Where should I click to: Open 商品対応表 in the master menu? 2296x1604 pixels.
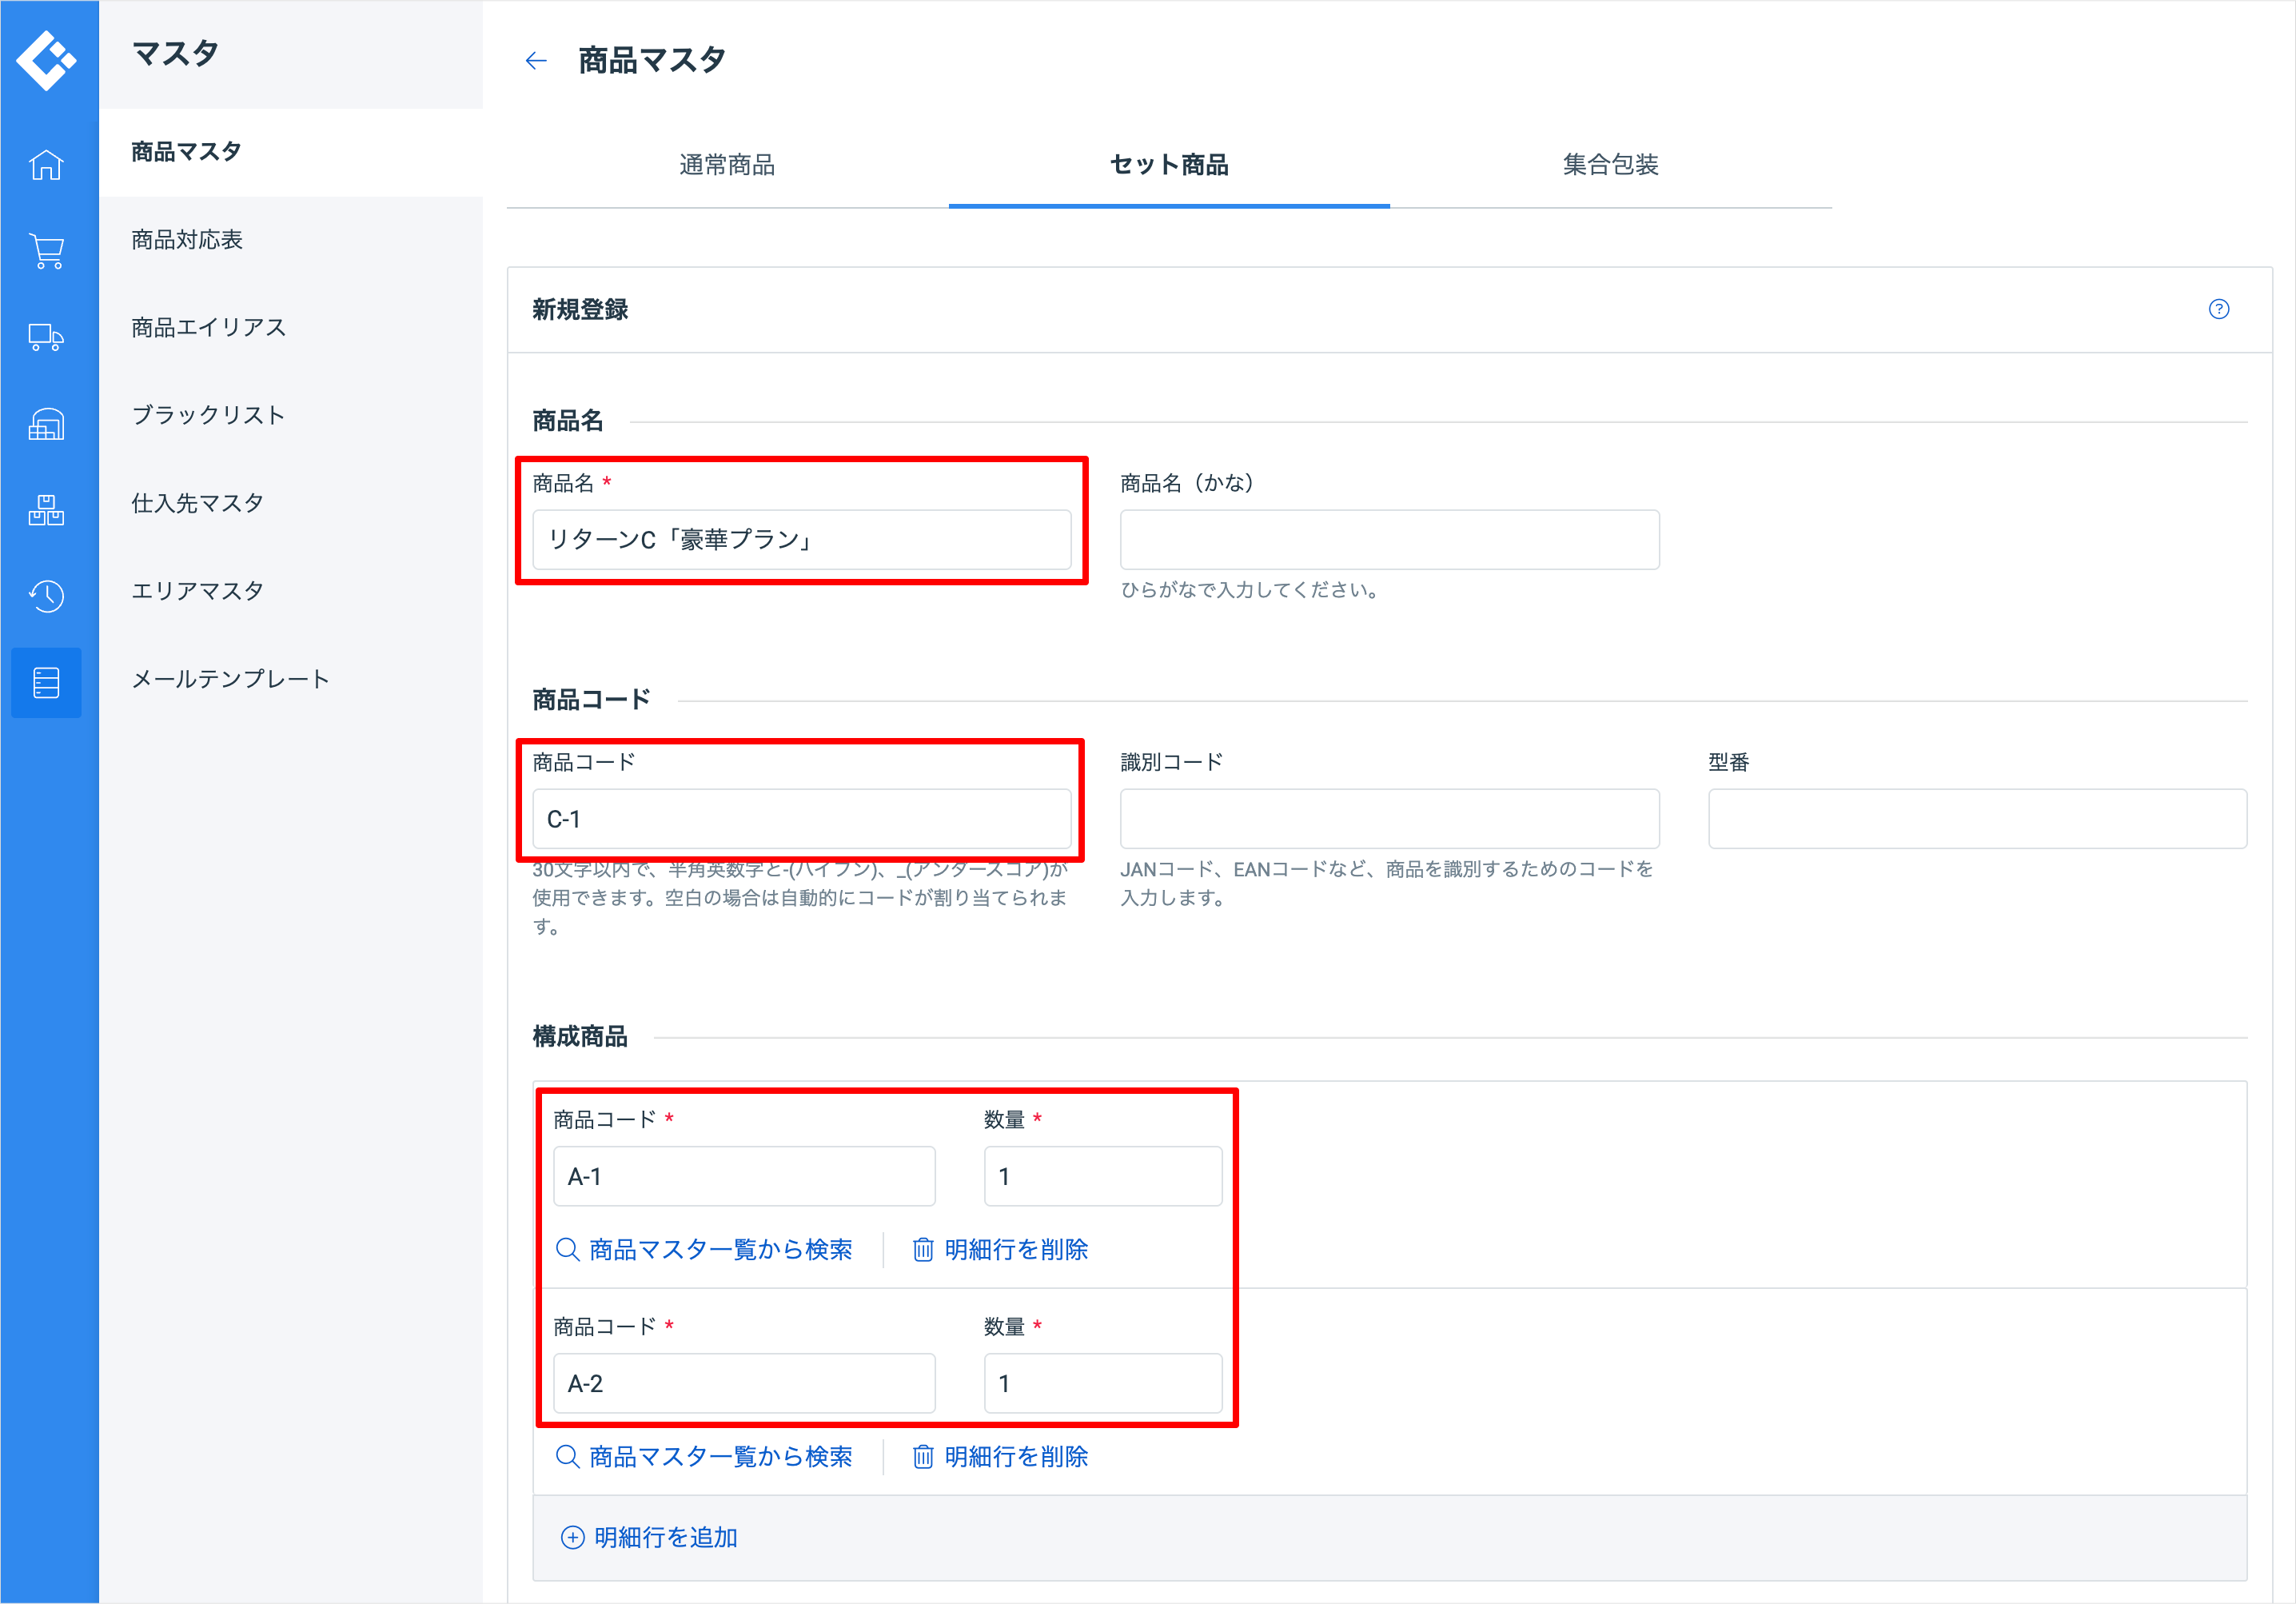pos(187,240)
